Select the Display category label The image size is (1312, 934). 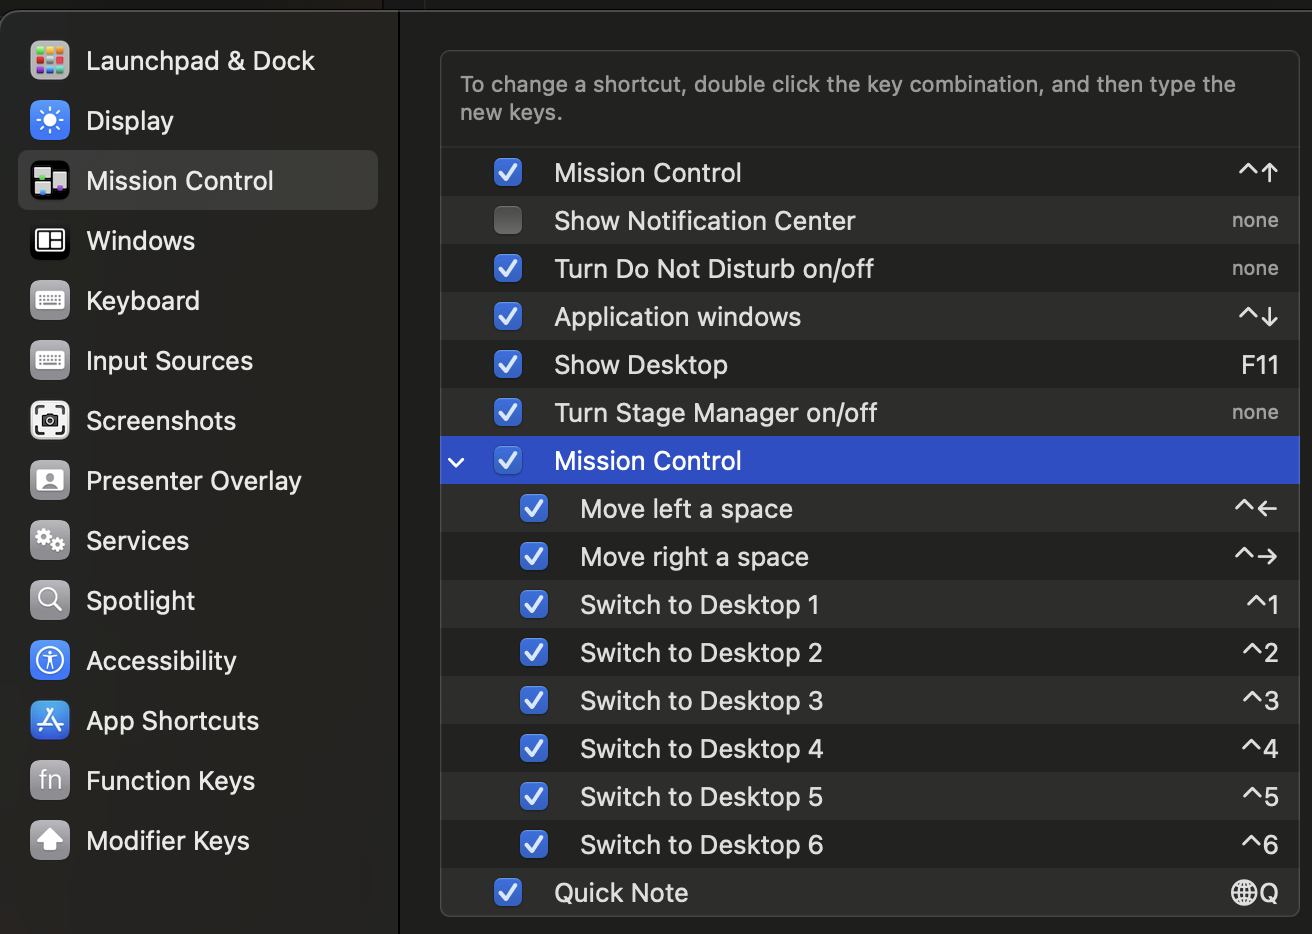pyautogui.click(x=130, y=121)
